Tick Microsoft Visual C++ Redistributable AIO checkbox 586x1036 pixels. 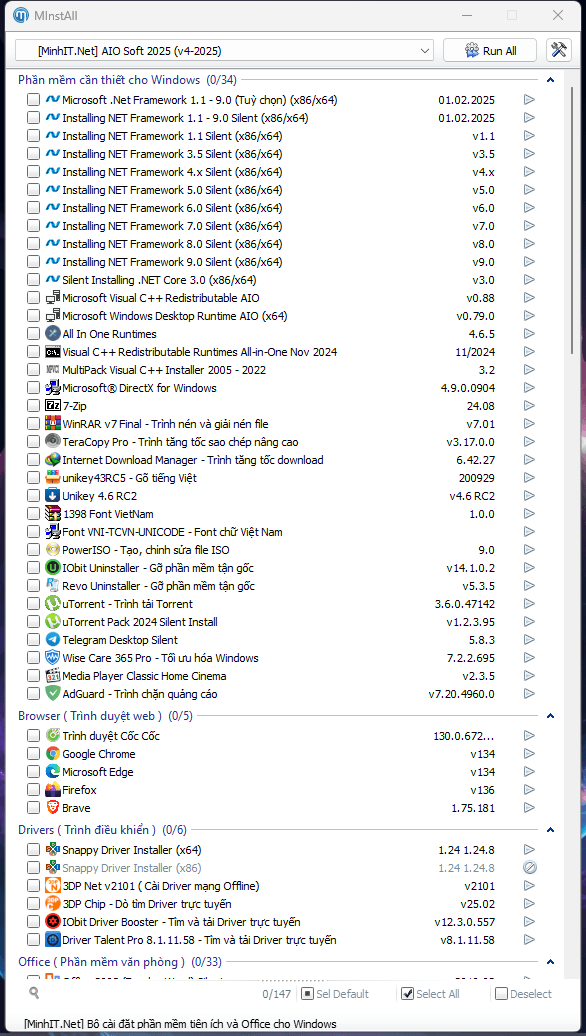(x=33, y=298)
